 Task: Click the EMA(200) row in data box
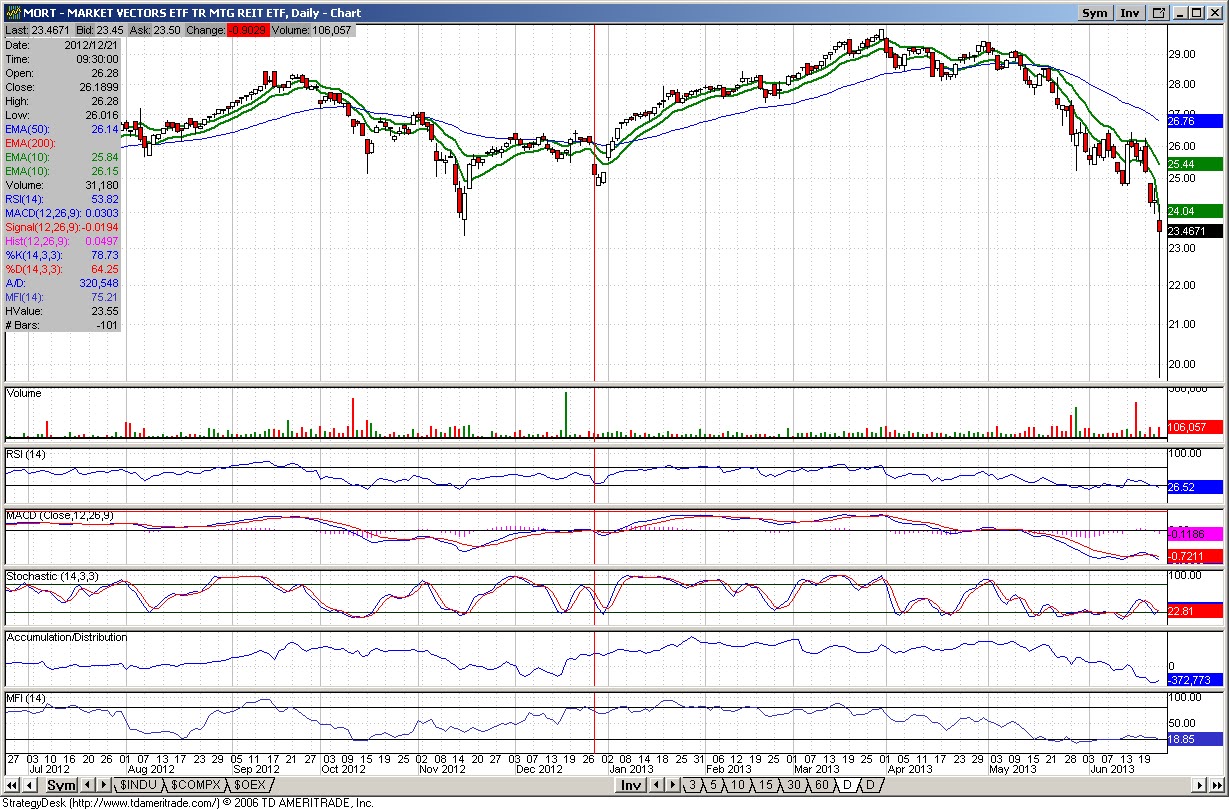[x=62, y=143]
